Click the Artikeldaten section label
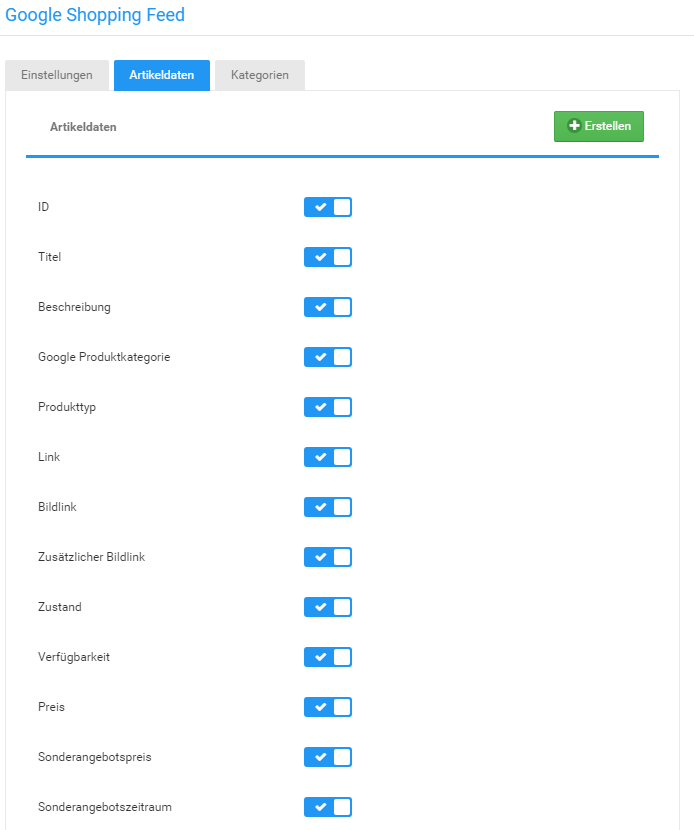The width and height of the screenshot is (694, 830). click(84, 127)
